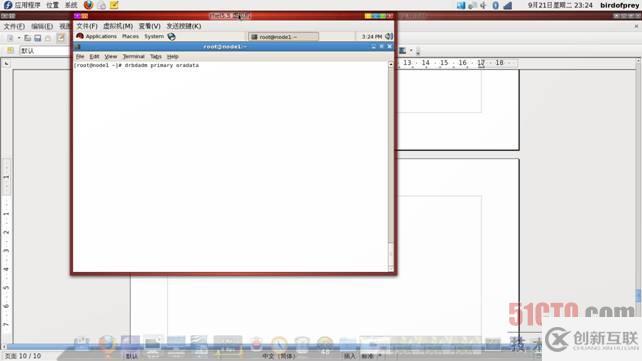The width and height of the screenshot is (642, 361).
Task: Open terminal Terminal menu
Action: point(133,56)
